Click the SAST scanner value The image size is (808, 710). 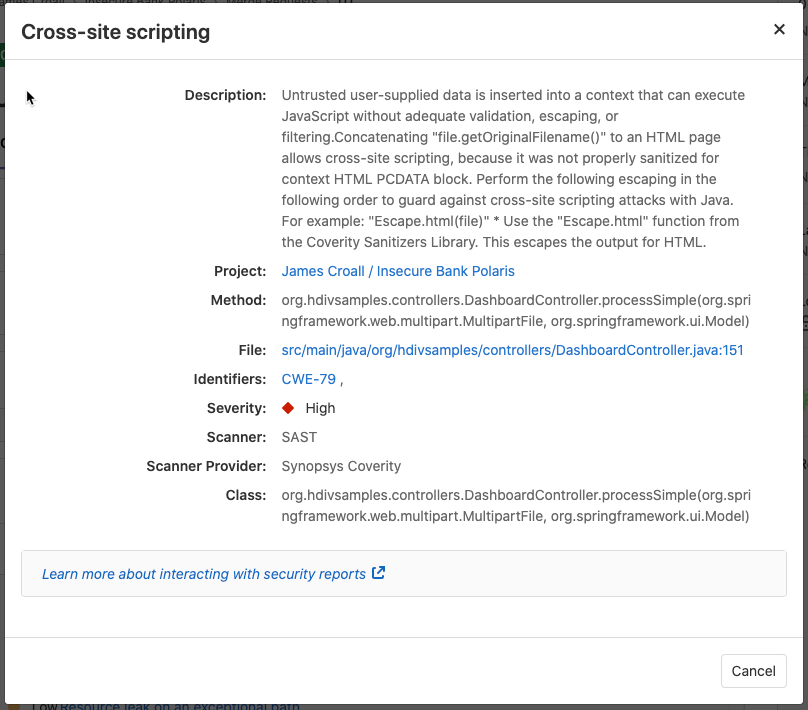click(296, 437)
